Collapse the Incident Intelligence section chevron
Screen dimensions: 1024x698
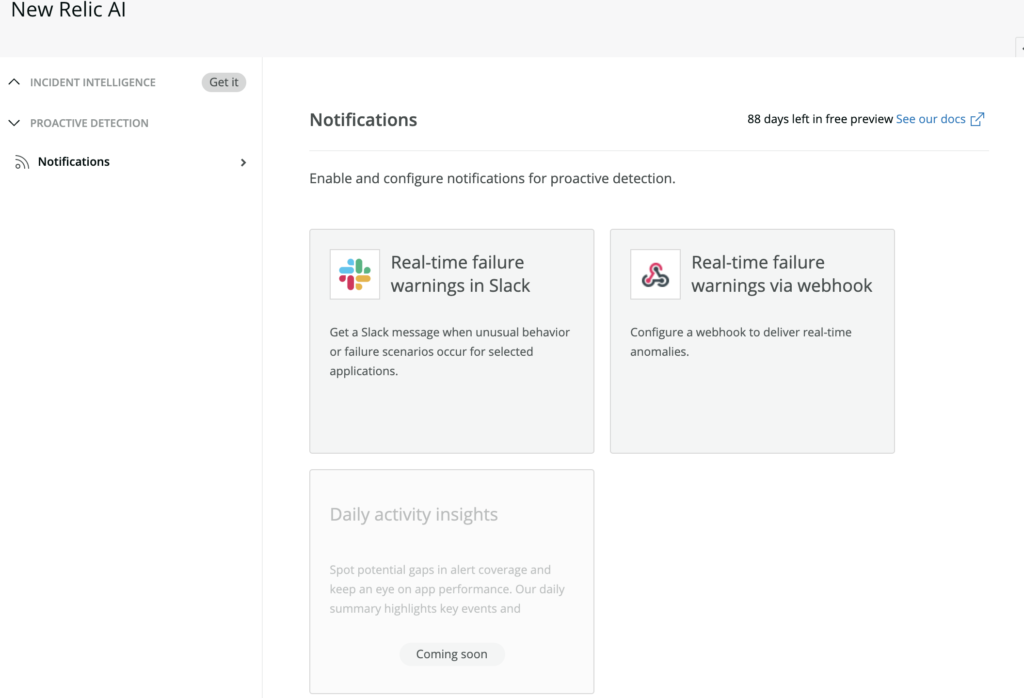[14, 82]
